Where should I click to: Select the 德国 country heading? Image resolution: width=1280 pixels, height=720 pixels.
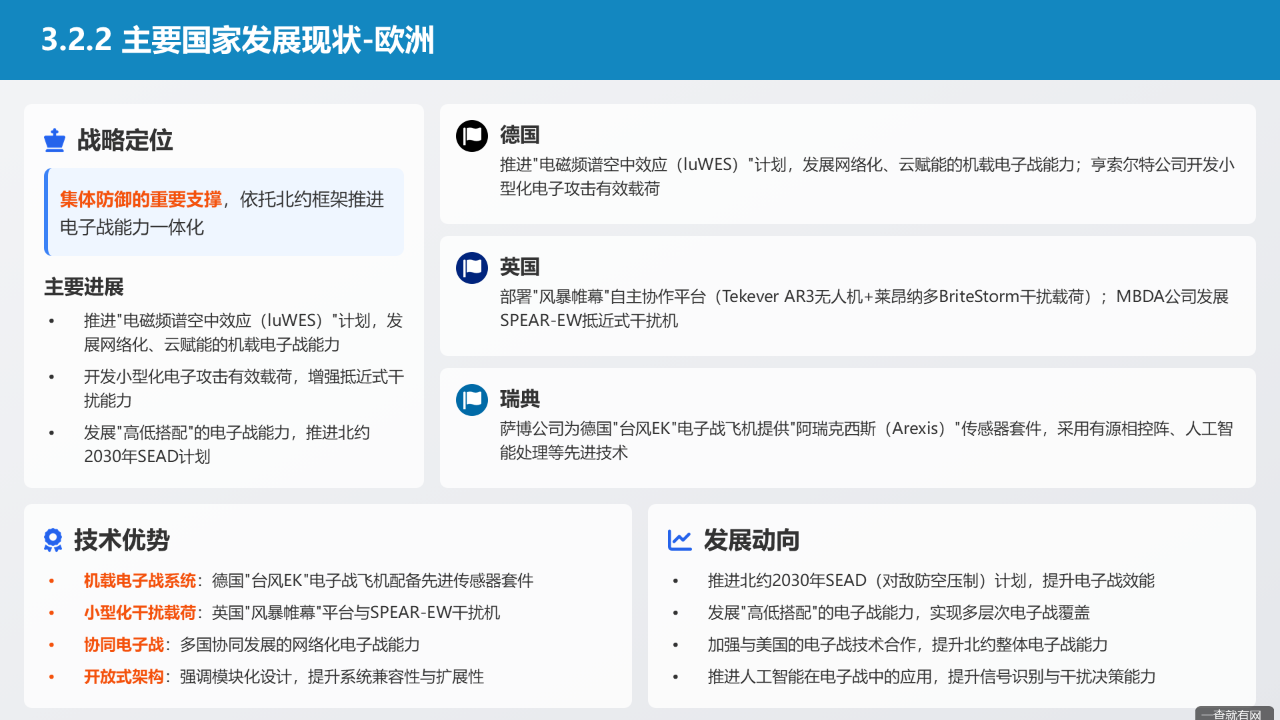coord(520,135)
